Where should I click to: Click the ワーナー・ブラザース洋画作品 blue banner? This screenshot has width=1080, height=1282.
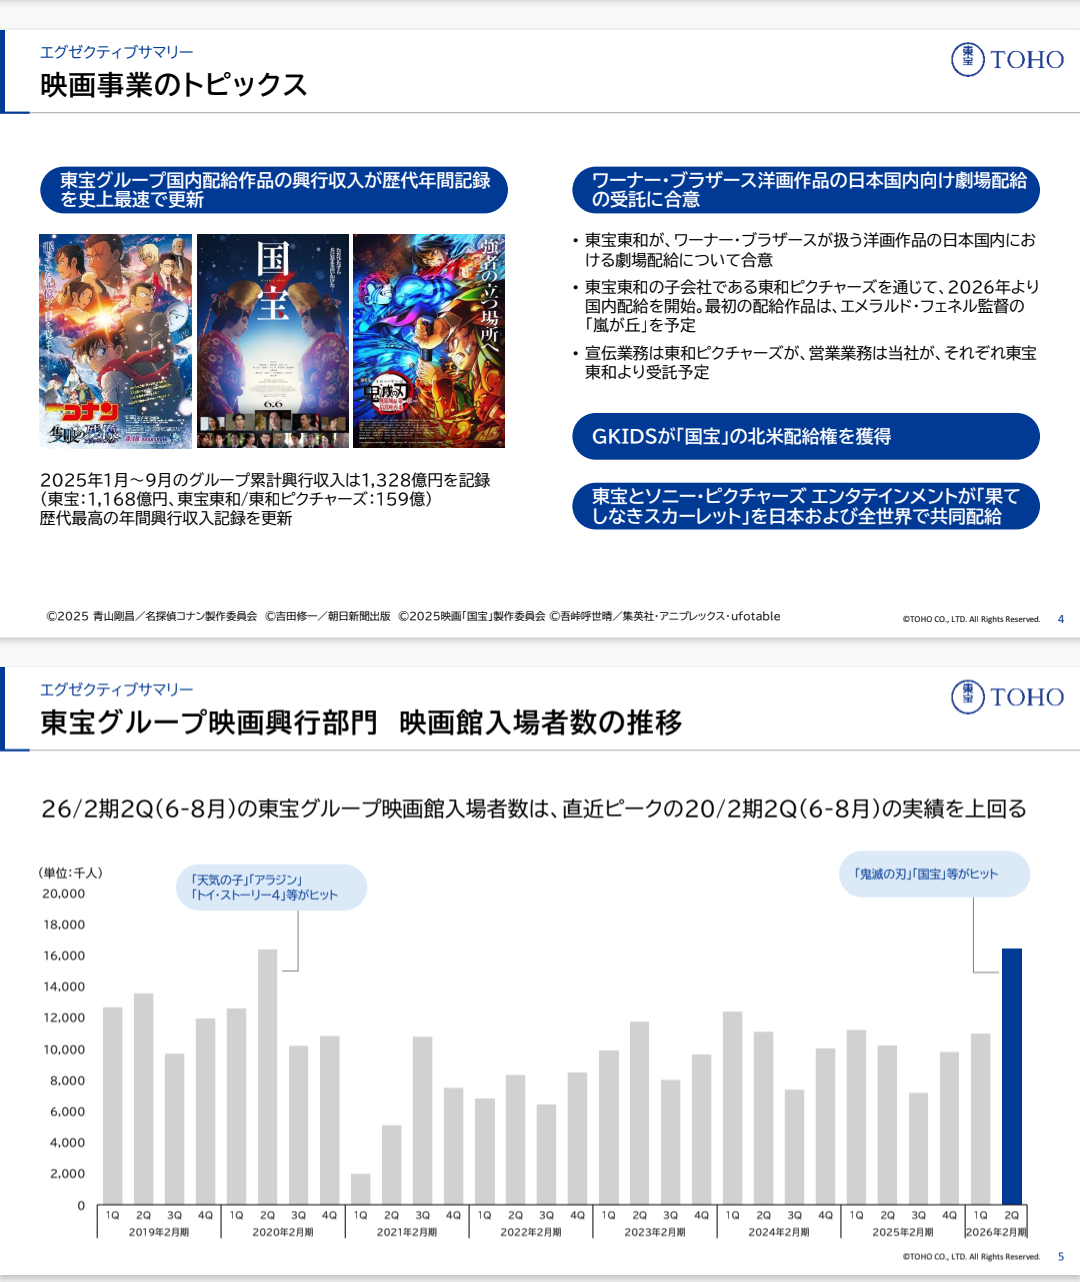806,190
